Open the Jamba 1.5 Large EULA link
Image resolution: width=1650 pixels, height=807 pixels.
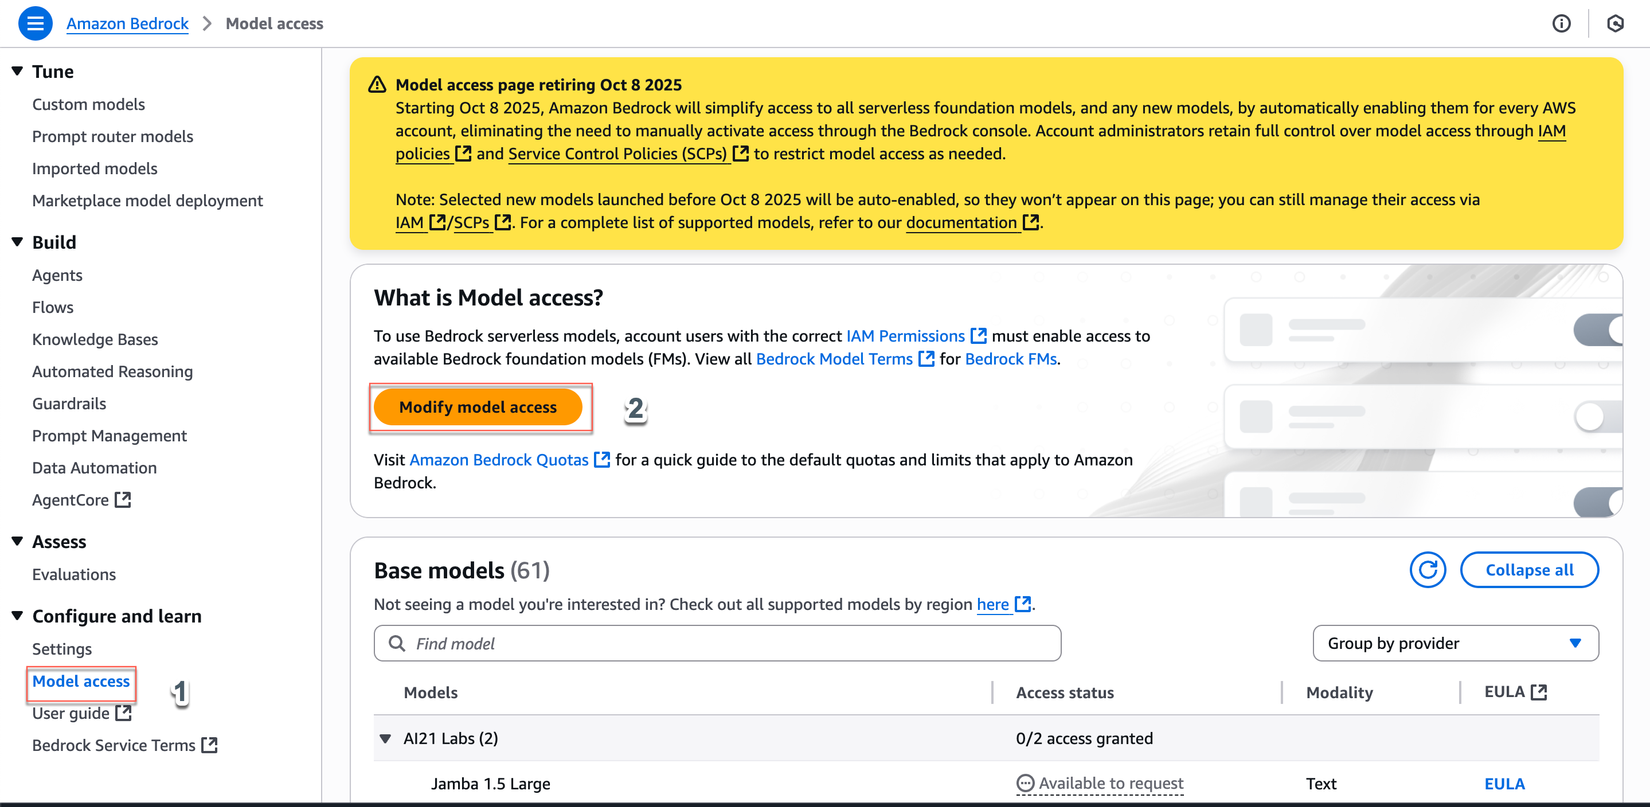tap(1504, 784)
